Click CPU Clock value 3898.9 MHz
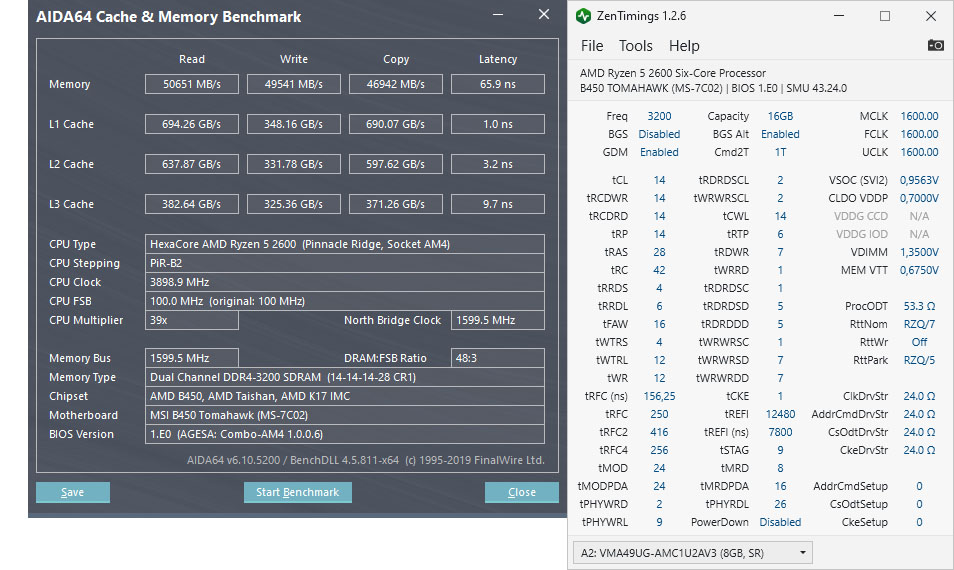Viewport: 954px width, 570px height. 345,282
